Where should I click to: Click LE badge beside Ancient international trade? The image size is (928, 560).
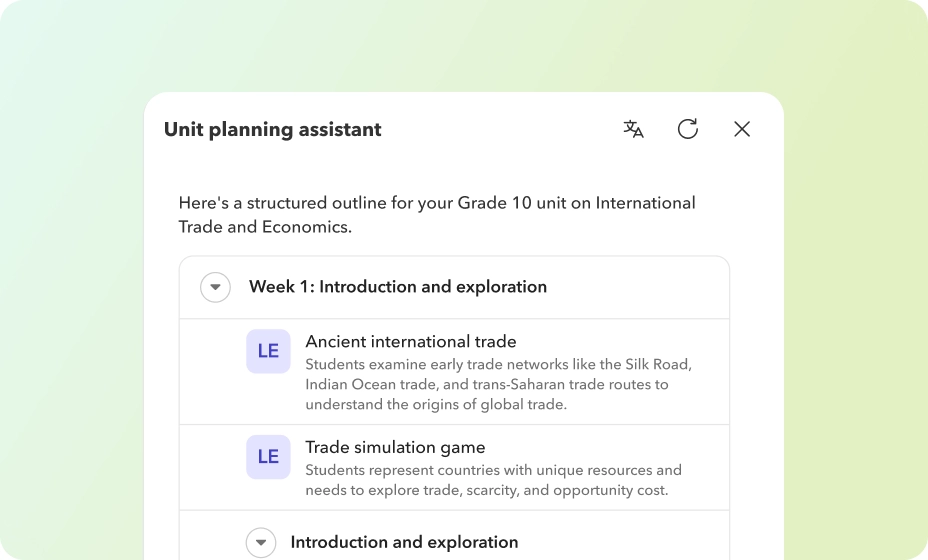tap(268, 351)
